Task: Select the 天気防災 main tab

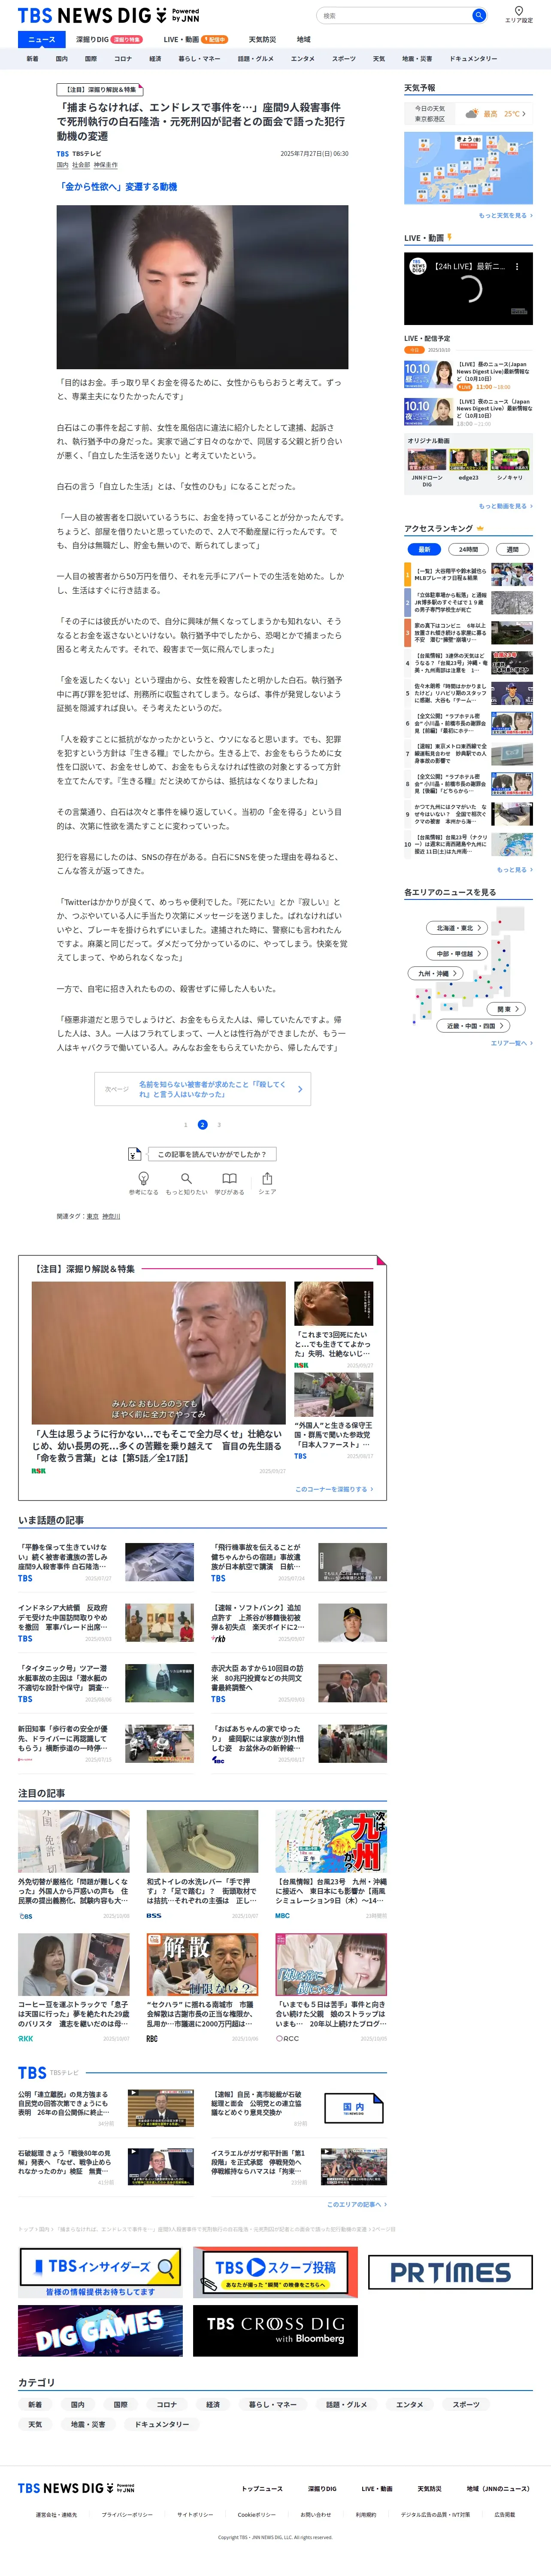Action: (262, 39)
